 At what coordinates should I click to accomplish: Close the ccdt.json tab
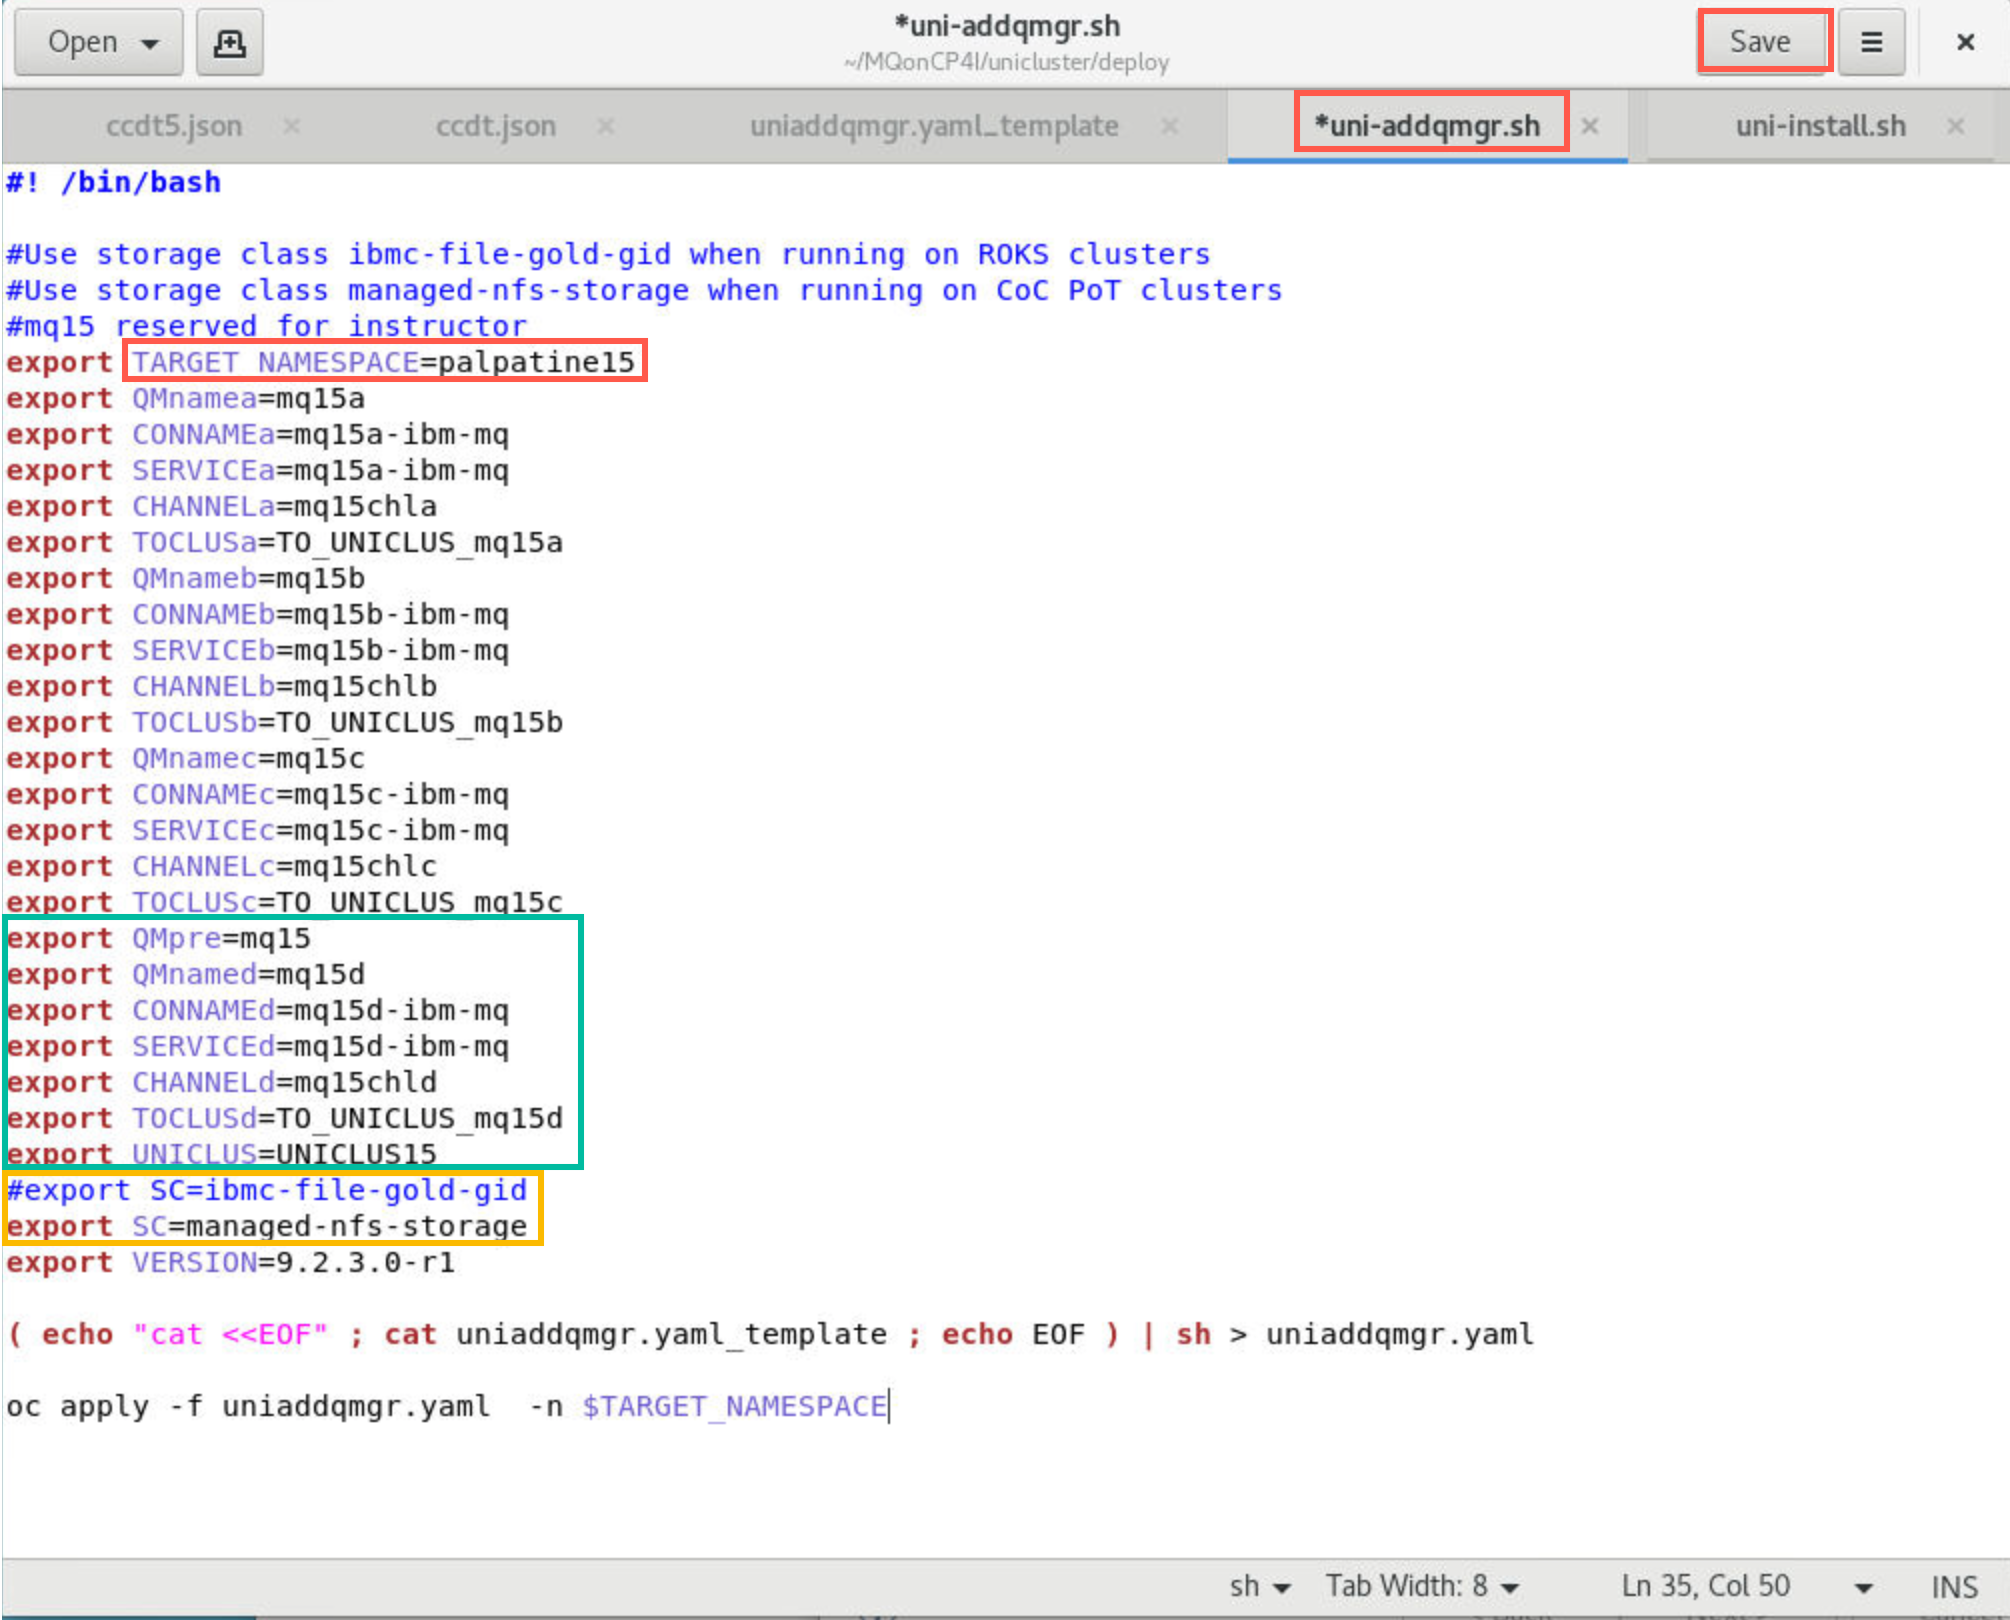[x=606, y=126]
